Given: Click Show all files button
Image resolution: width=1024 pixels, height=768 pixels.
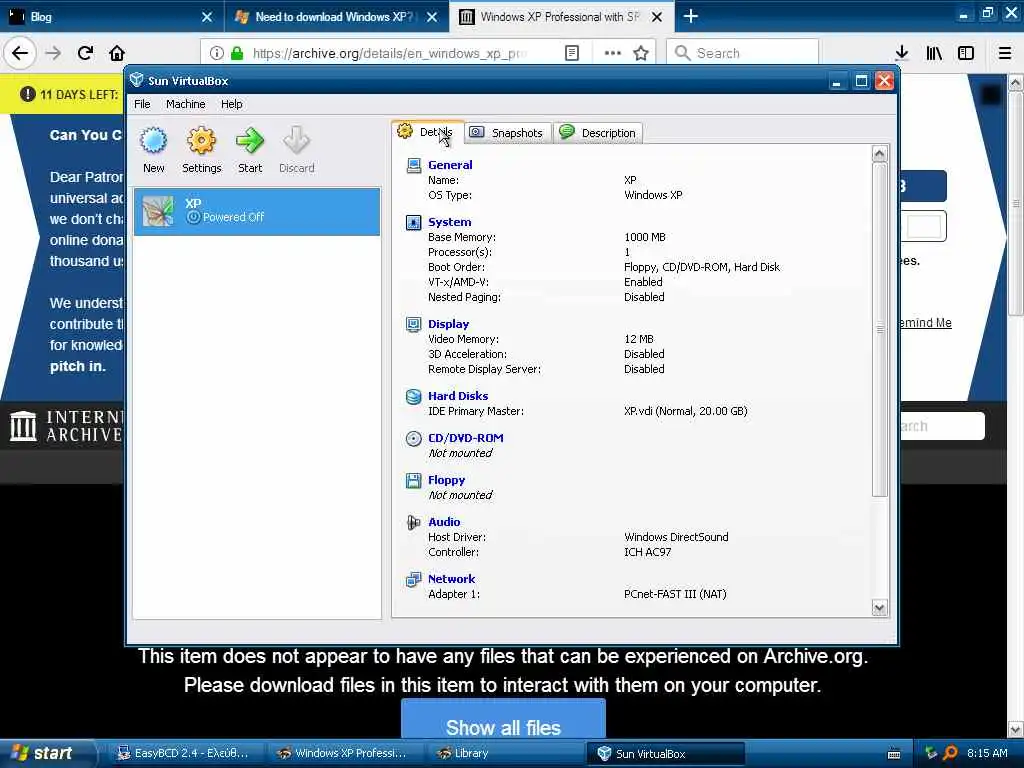Looking at the screenshot, I should click(503, 720).
